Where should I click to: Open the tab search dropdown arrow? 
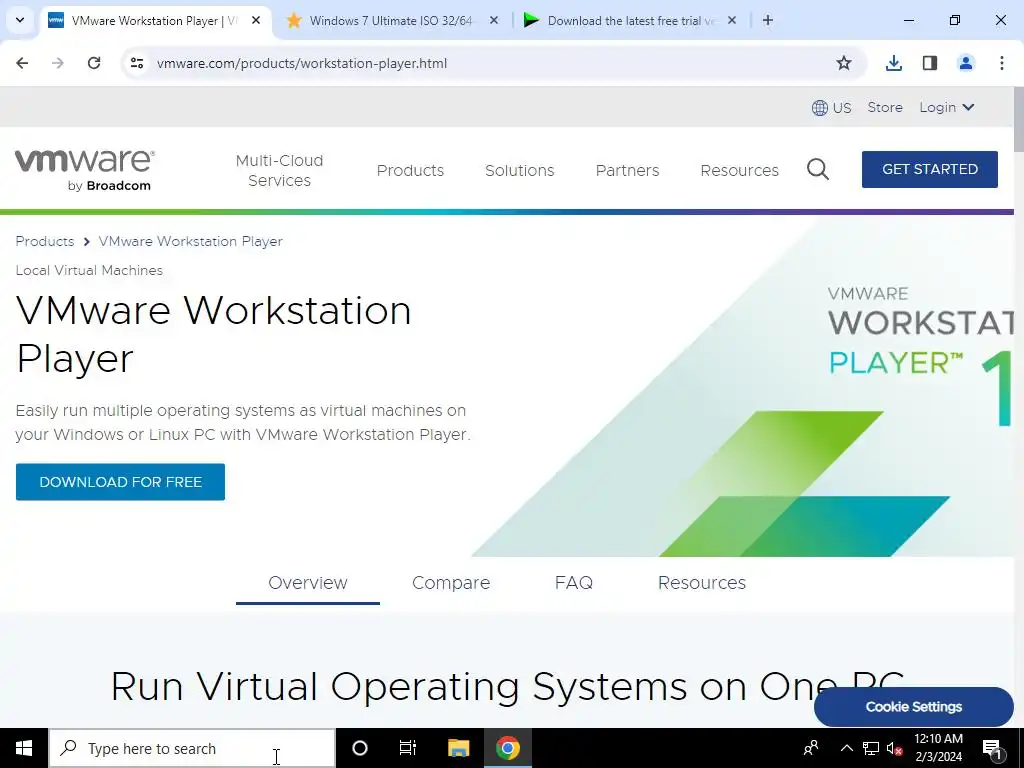(x=20, y=20)
